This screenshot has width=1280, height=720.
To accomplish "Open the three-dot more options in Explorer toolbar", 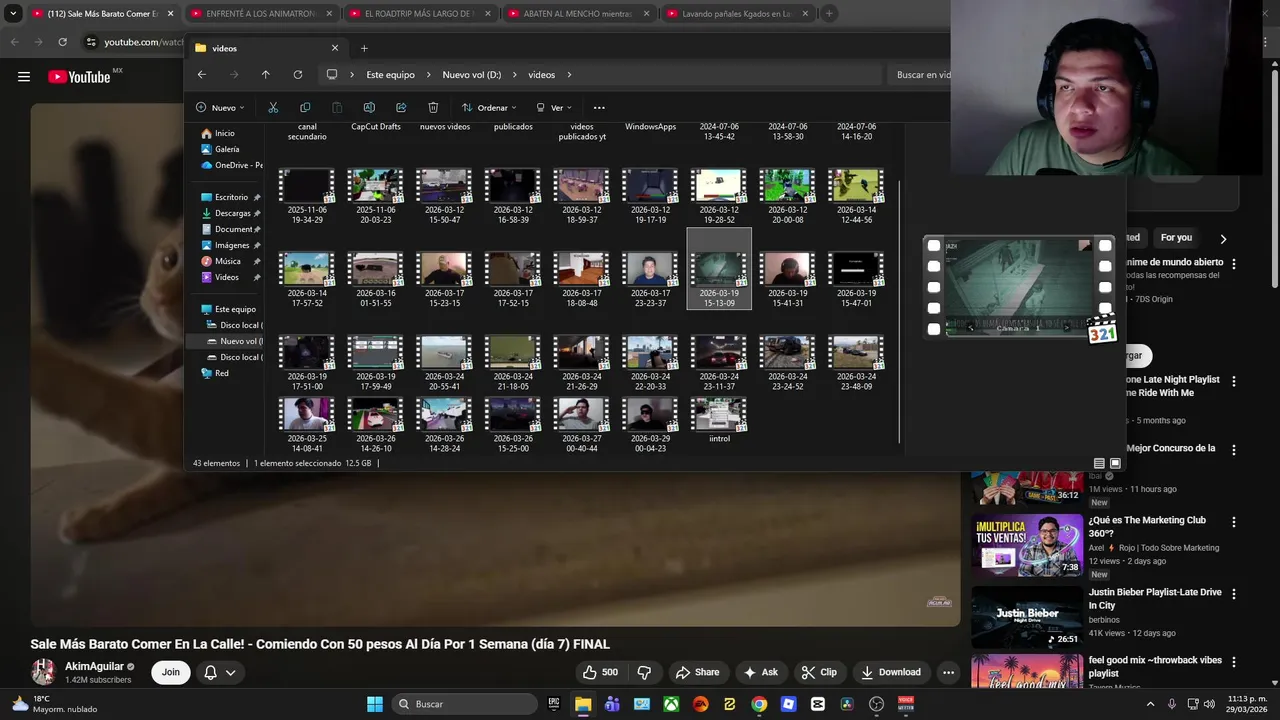I will [x=599, y=108].
